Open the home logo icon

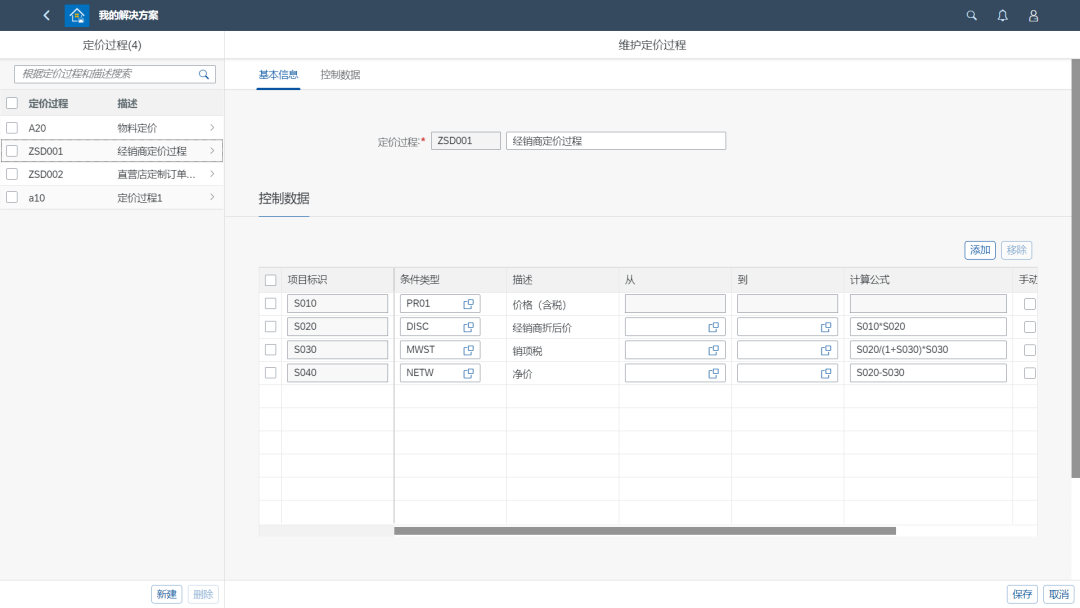point(77,15)
